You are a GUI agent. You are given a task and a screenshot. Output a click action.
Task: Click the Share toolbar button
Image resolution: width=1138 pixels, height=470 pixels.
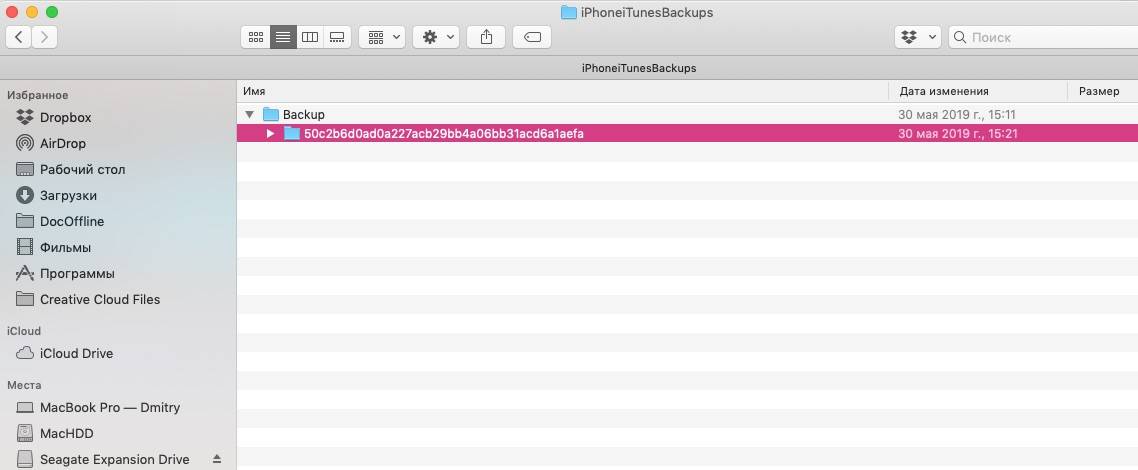487,37
